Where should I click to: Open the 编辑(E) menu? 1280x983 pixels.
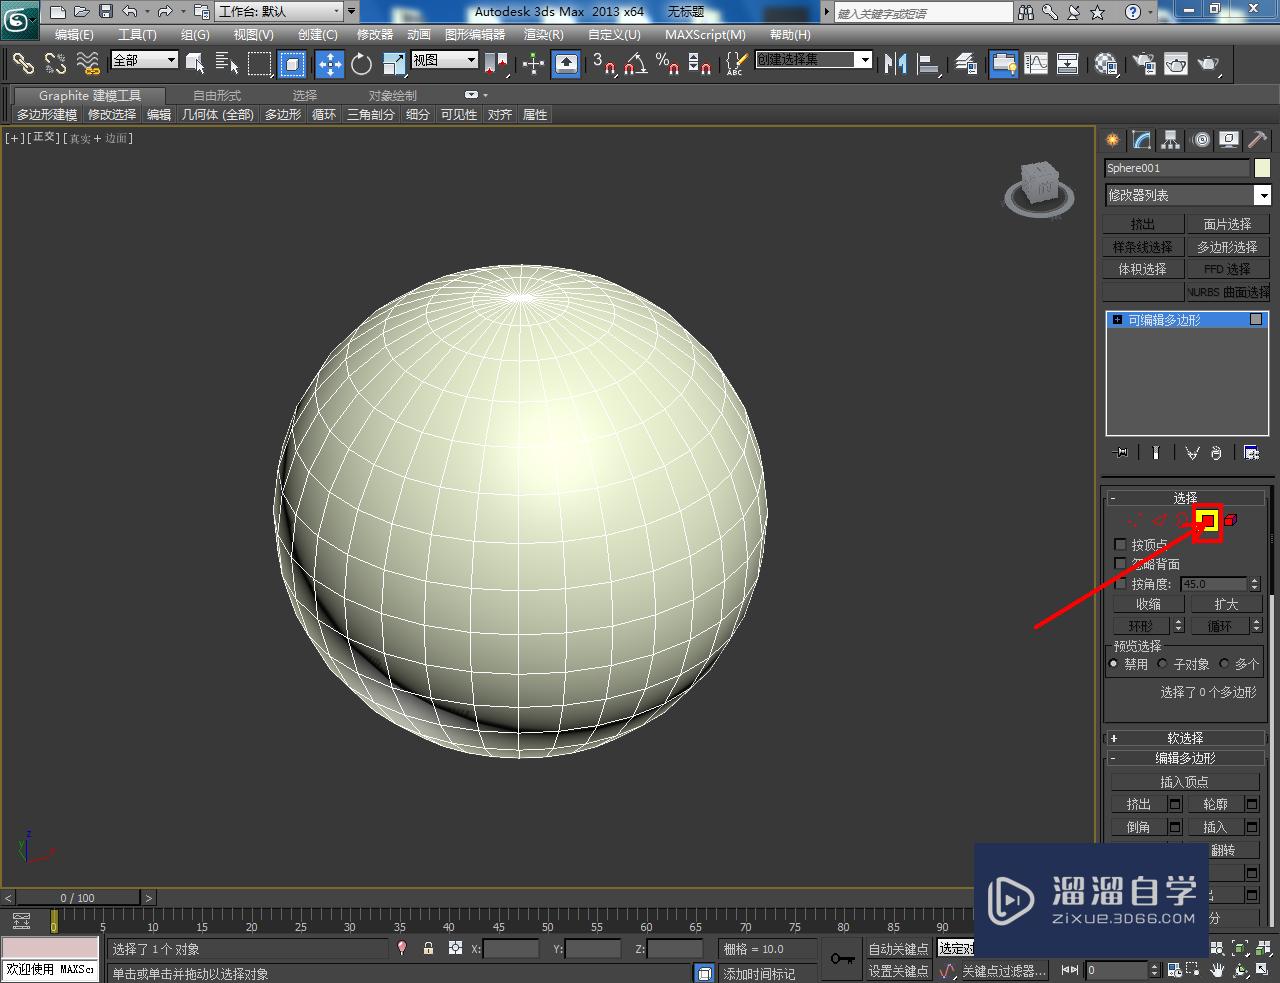74,34
